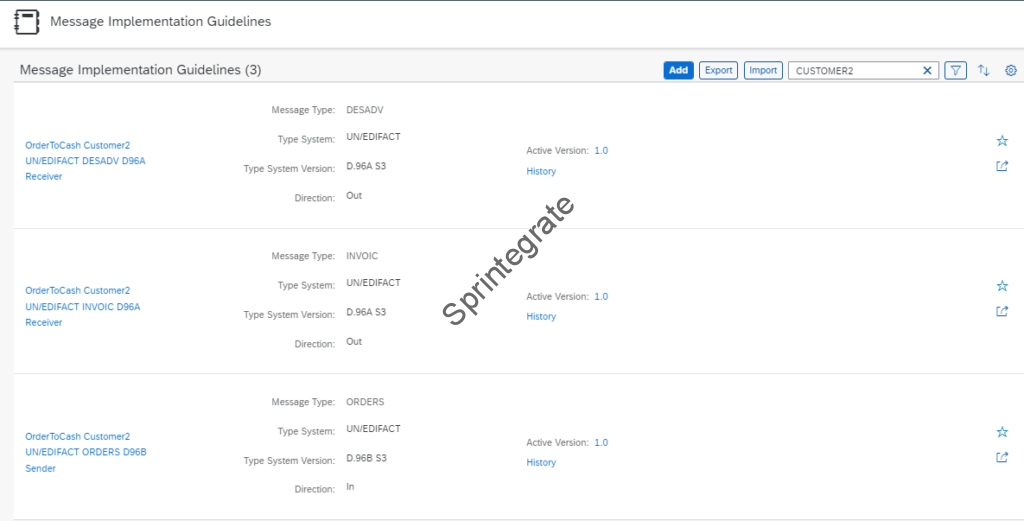
Task: Click D.96A S3 value in INVOIC row
Action: 366,312
